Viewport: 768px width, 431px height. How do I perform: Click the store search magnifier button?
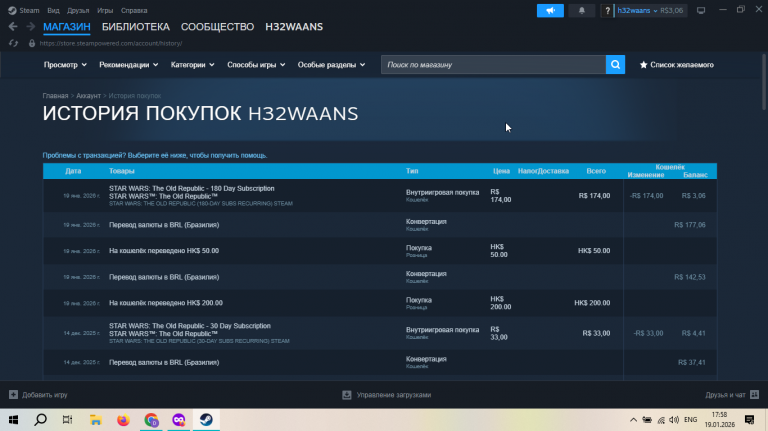click(615, 65)
